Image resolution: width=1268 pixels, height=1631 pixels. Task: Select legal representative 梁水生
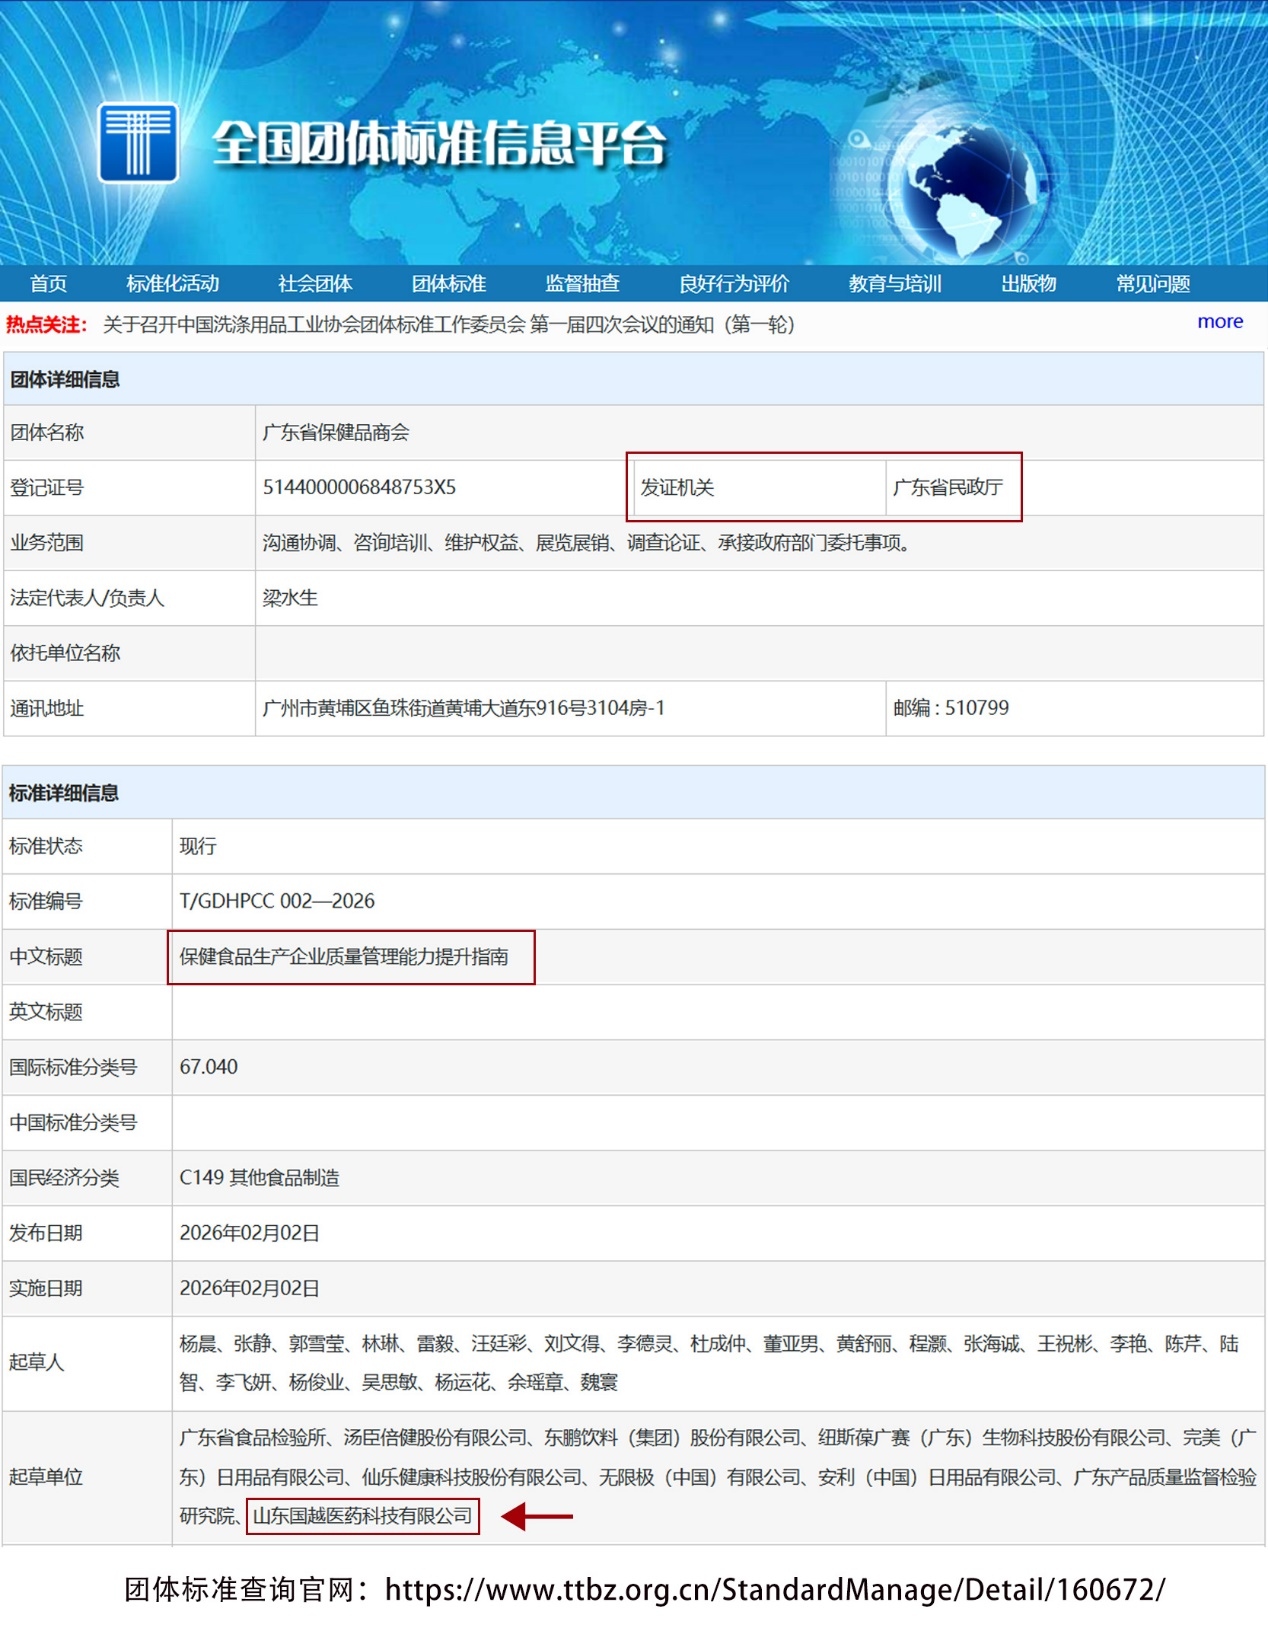290,598
